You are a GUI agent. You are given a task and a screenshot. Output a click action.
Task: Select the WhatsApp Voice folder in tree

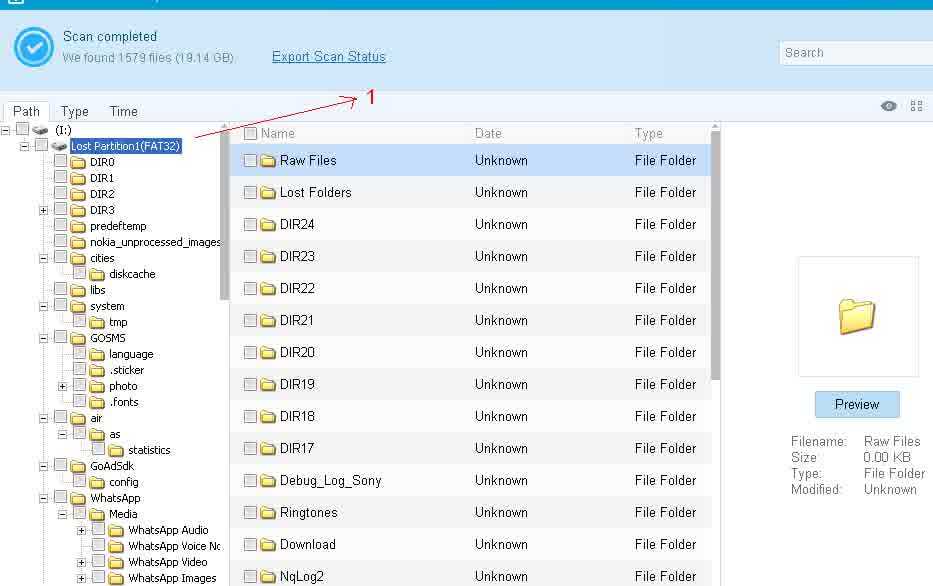174,547
